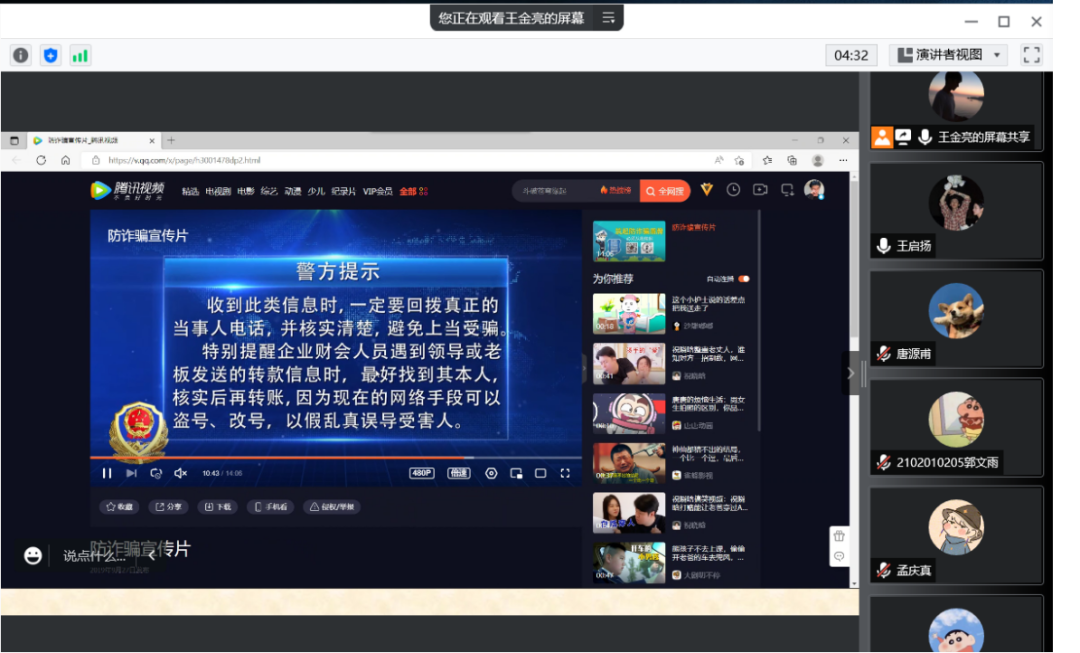1080x653 pixels.
Task: Collapse the participant video panel arrow
Action: click(851, 373)
